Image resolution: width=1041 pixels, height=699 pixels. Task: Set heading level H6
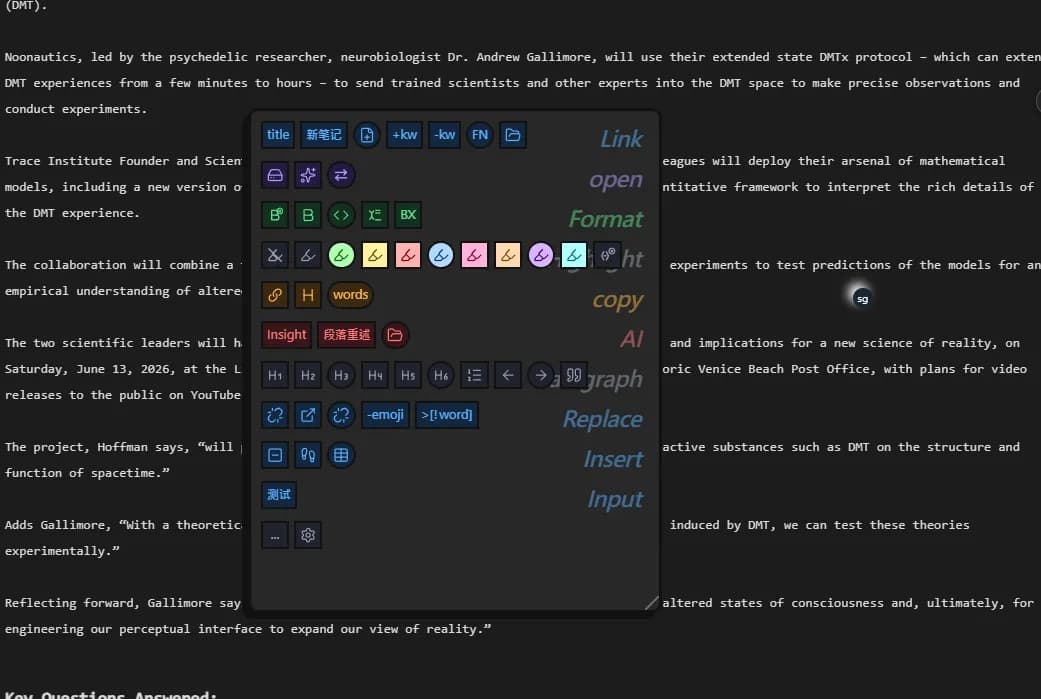coord(441,375)
